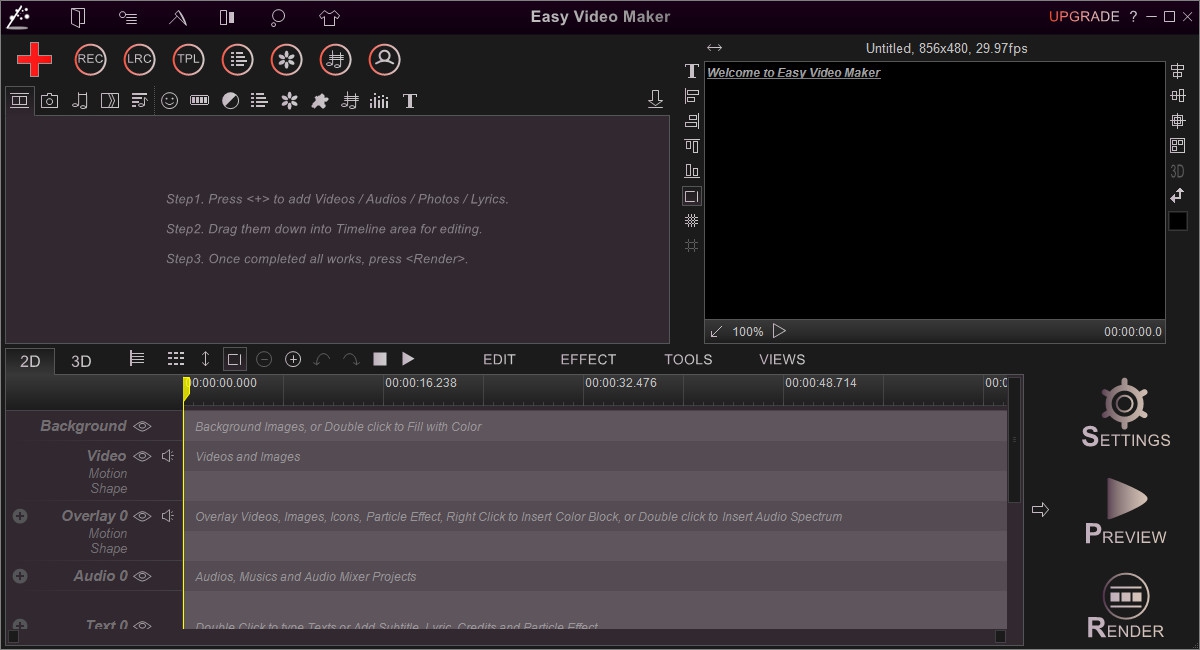Image resolution: width=1200 pixels, height=650 pixels.
Task: Open the EDIT menu
Action: tap(499, 359)
